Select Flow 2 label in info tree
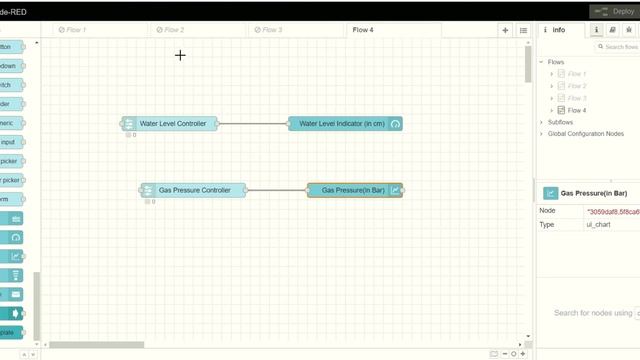Viewport: 640px width, 360px height. (577, 86)
